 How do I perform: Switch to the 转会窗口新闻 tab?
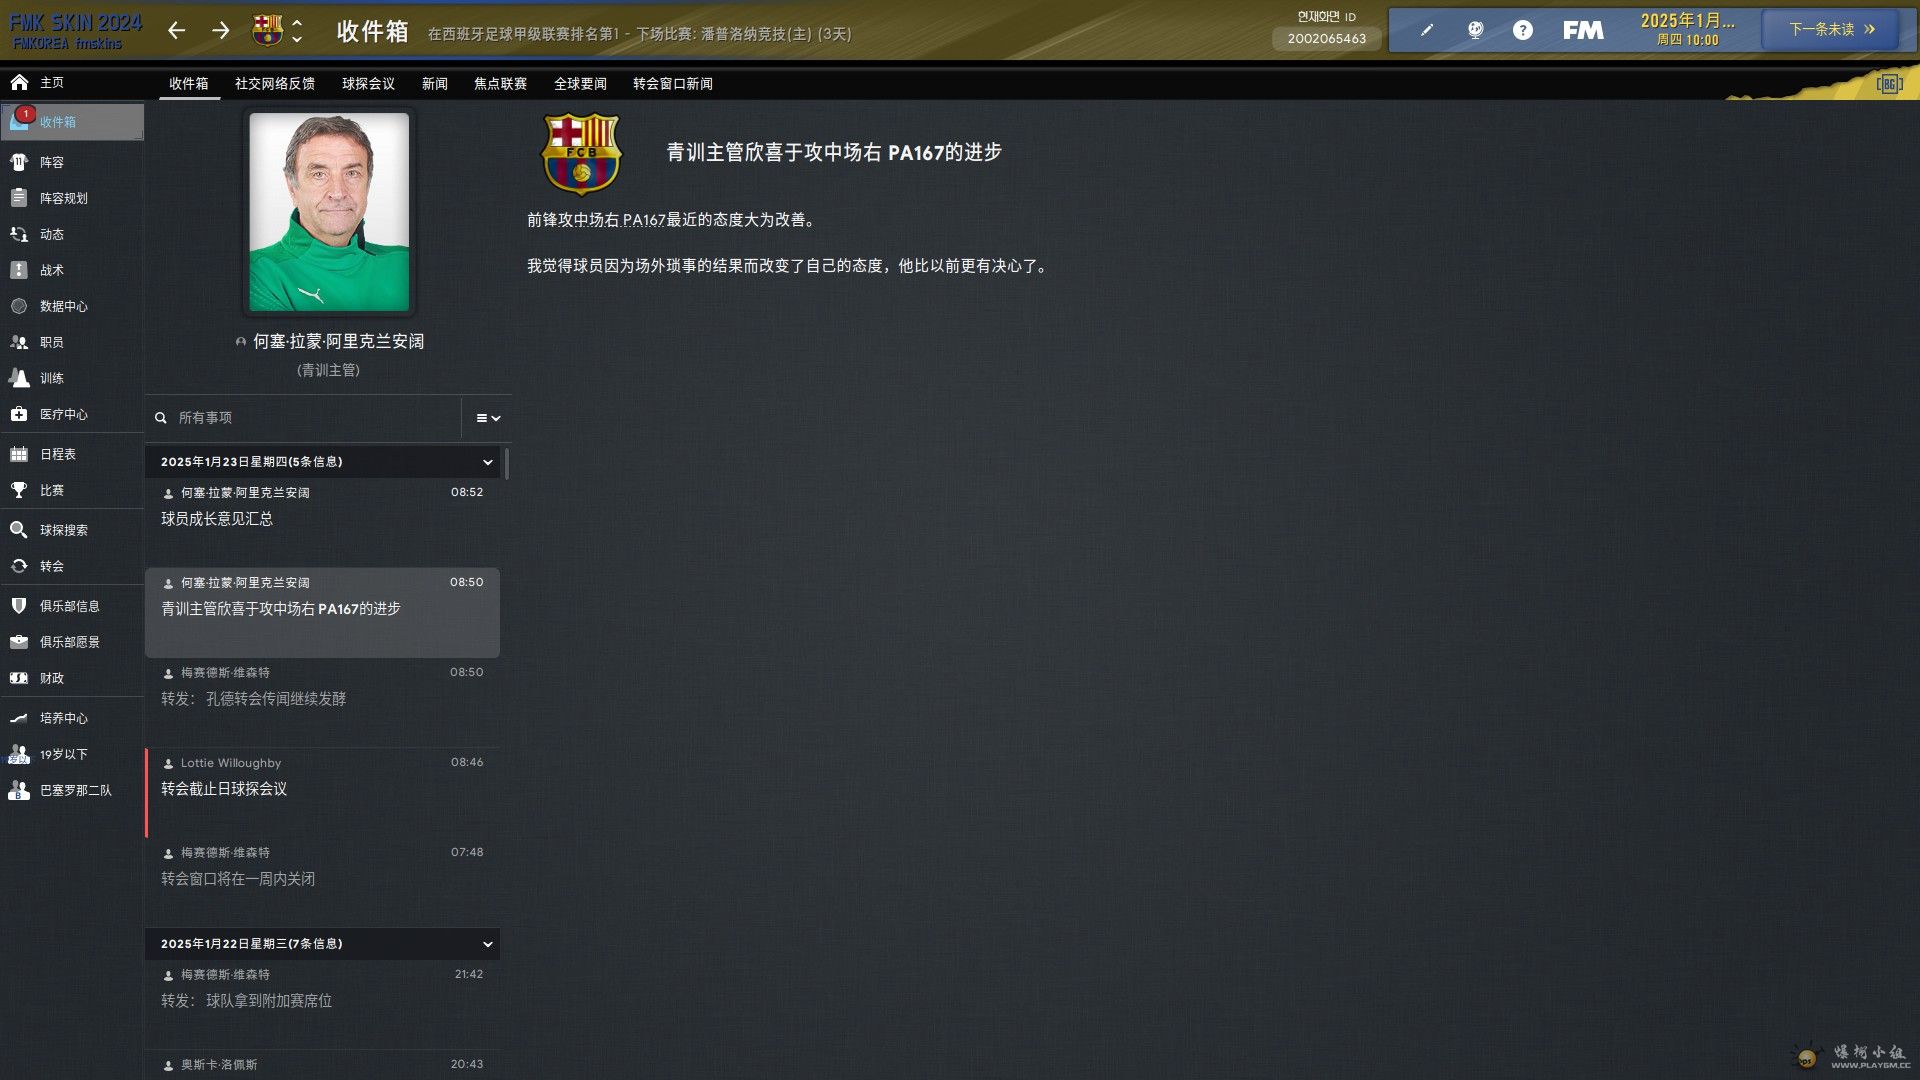672,84
